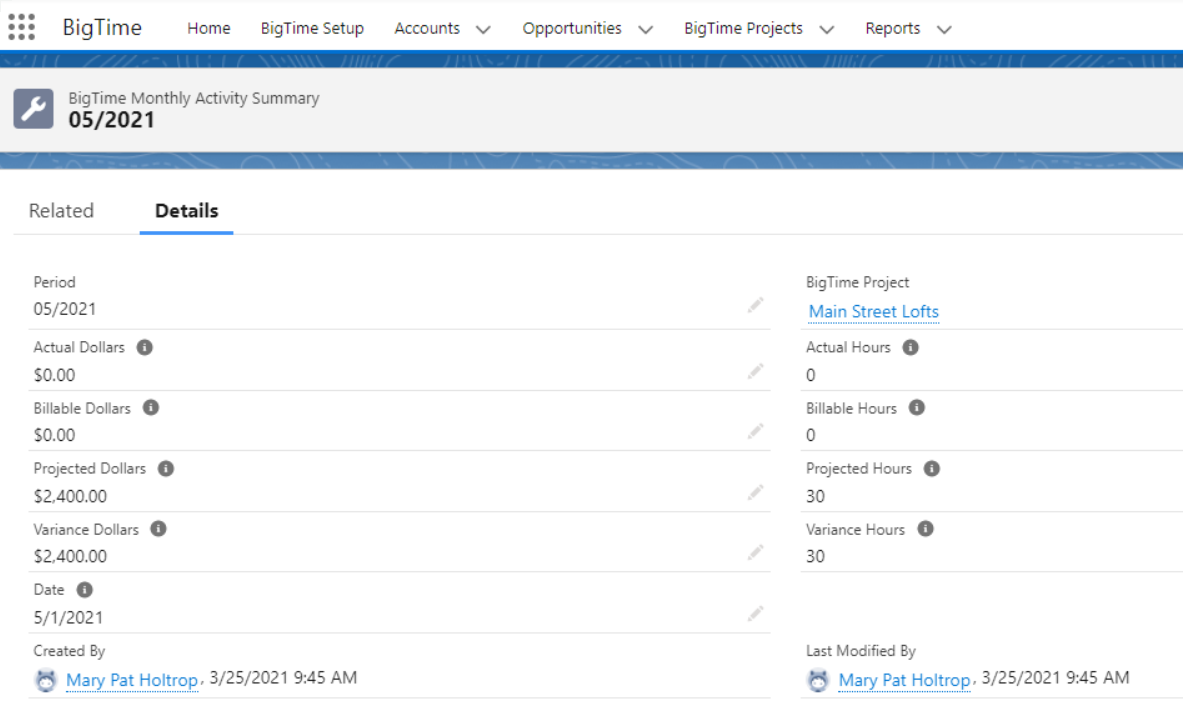Image resolution: width=1183 pixels, height=727 pixels.
Task: Click the Projected Dollars value $2,400.00
Action: pyautogui.click(x=70, y=496)
